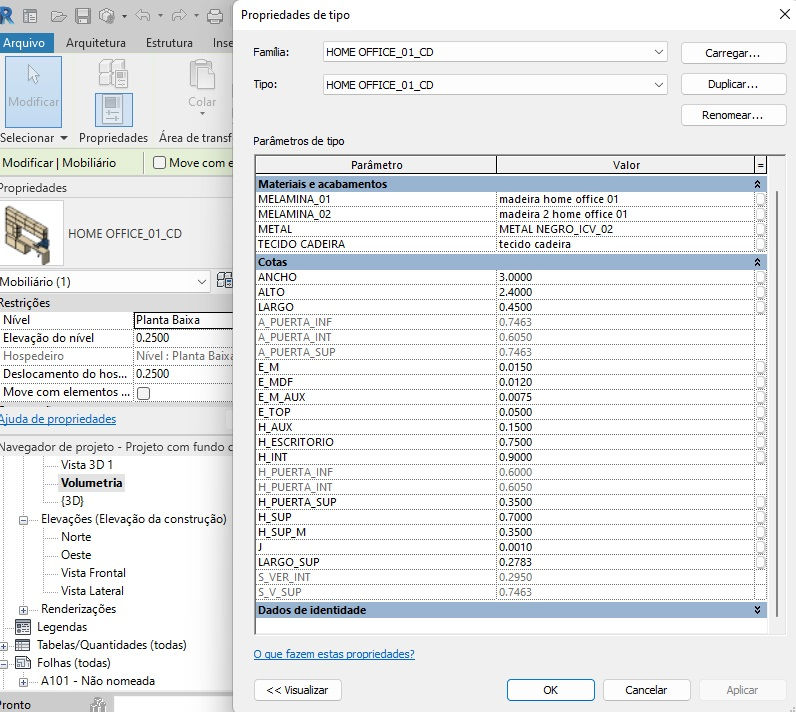Viewport: 796px width, 712px height.
Task: Click the Tabelas/Quantidades table icon
Action: tap(23, 645)
